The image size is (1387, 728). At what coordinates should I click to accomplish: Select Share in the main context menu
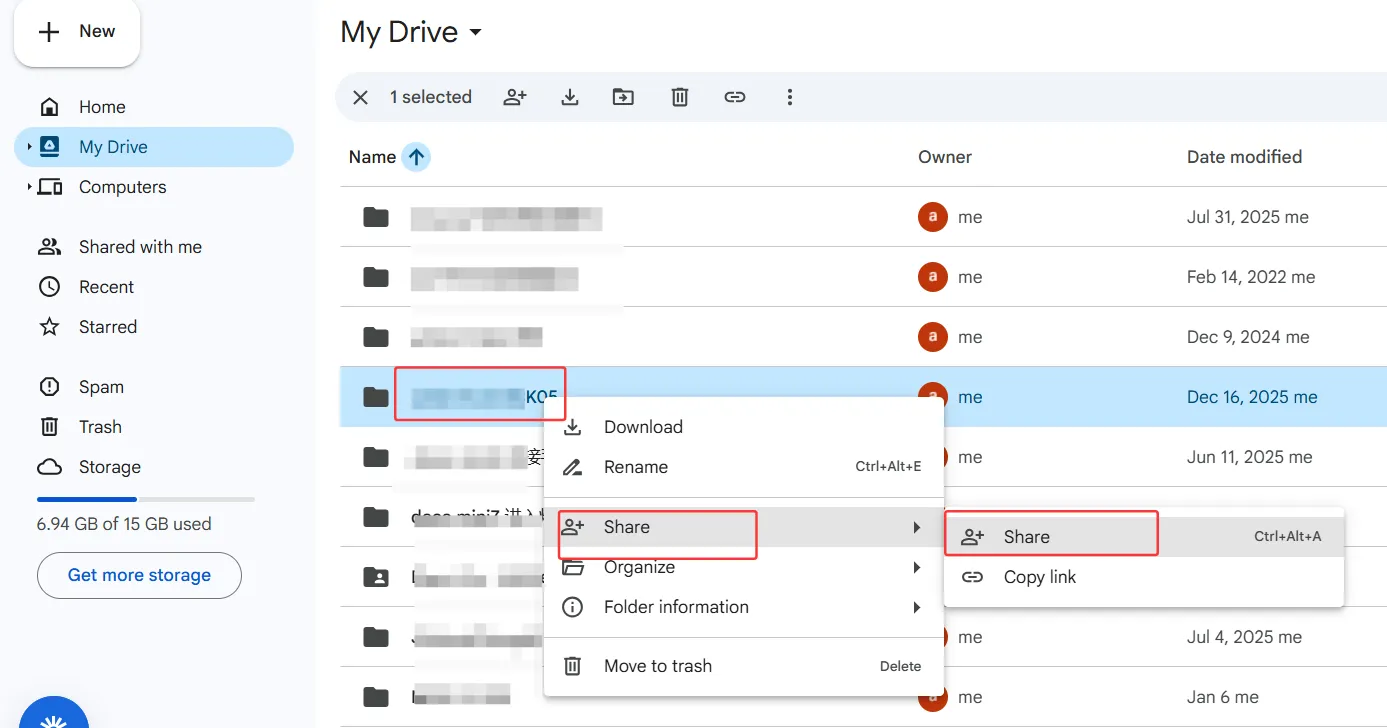[x=743, y=527]
